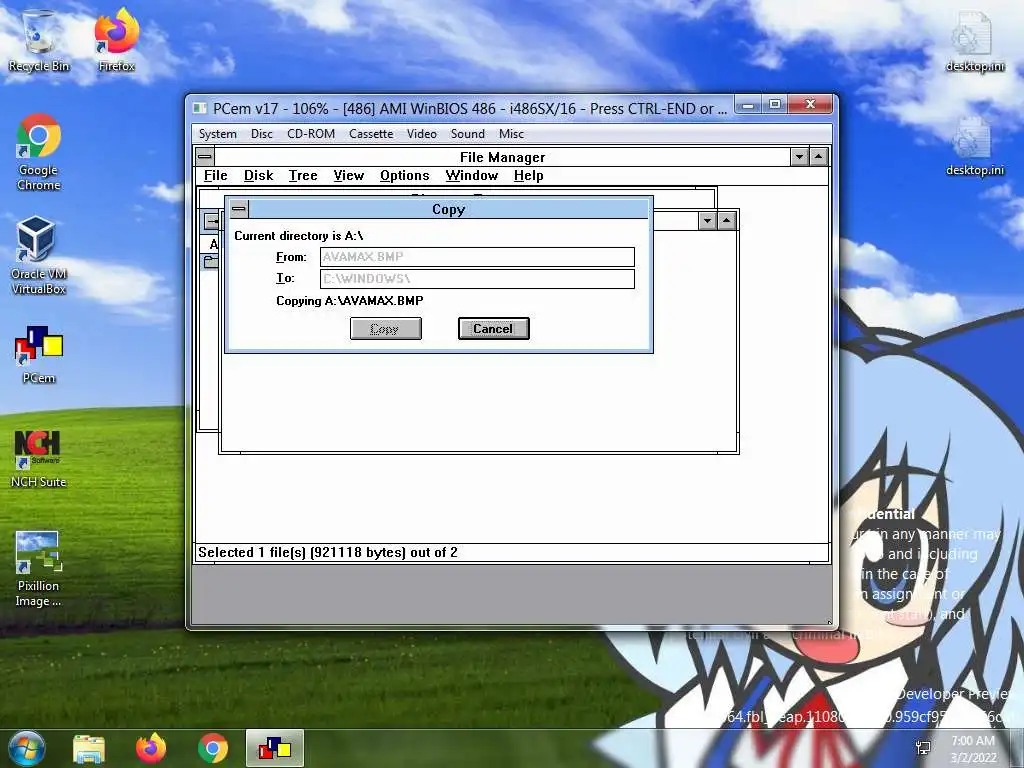Click the network tray icon
The height and width of the screenshot is (768, 1024).
[923, 748]
